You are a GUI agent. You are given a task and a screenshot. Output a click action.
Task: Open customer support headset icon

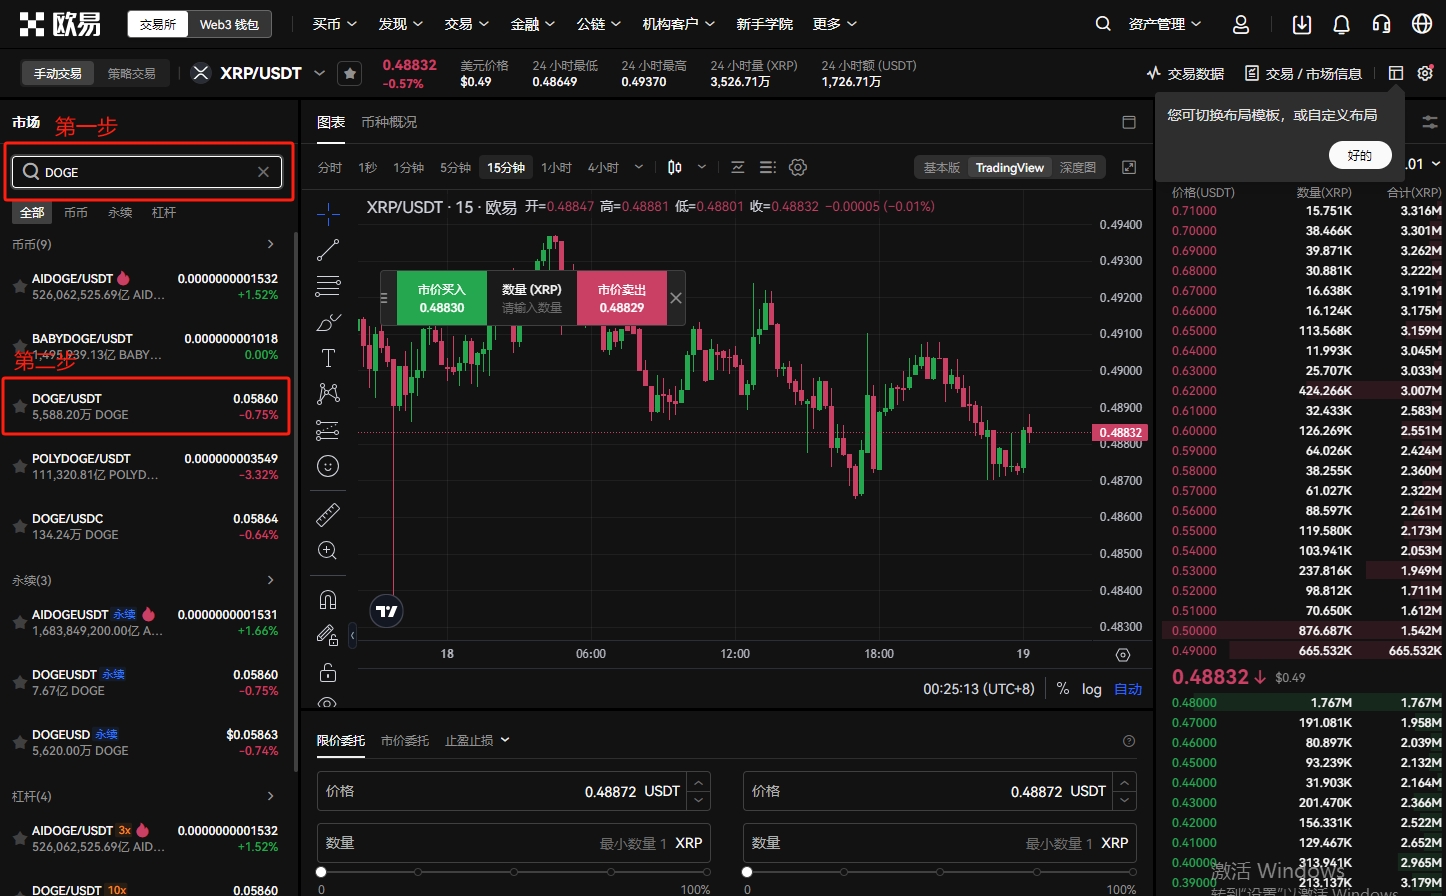point(1382,24)
